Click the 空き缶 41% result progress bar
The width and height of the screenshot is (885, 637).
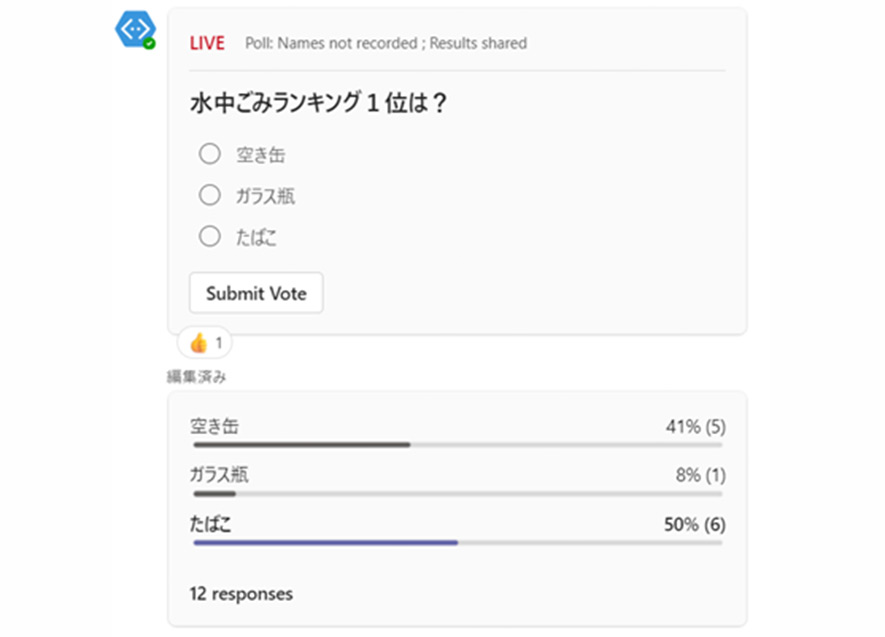457,444
